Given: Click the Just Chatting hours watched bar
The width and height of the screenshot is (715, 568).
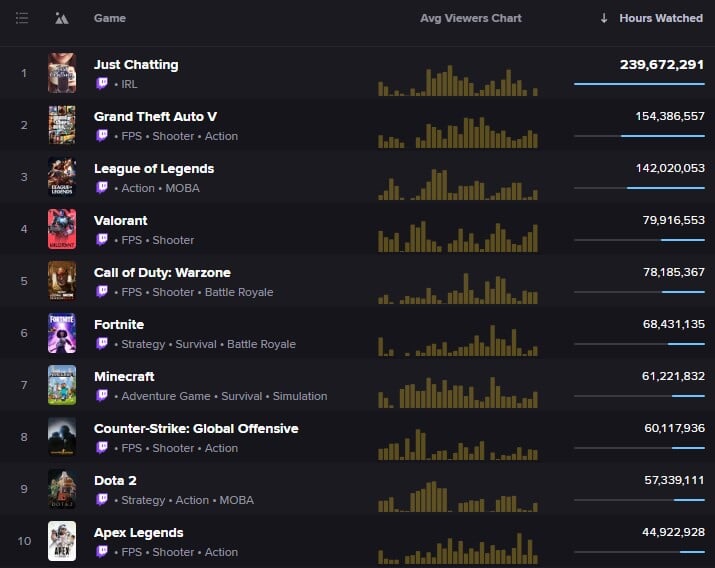Looking at the screenshot, I should tap(639, 84).
